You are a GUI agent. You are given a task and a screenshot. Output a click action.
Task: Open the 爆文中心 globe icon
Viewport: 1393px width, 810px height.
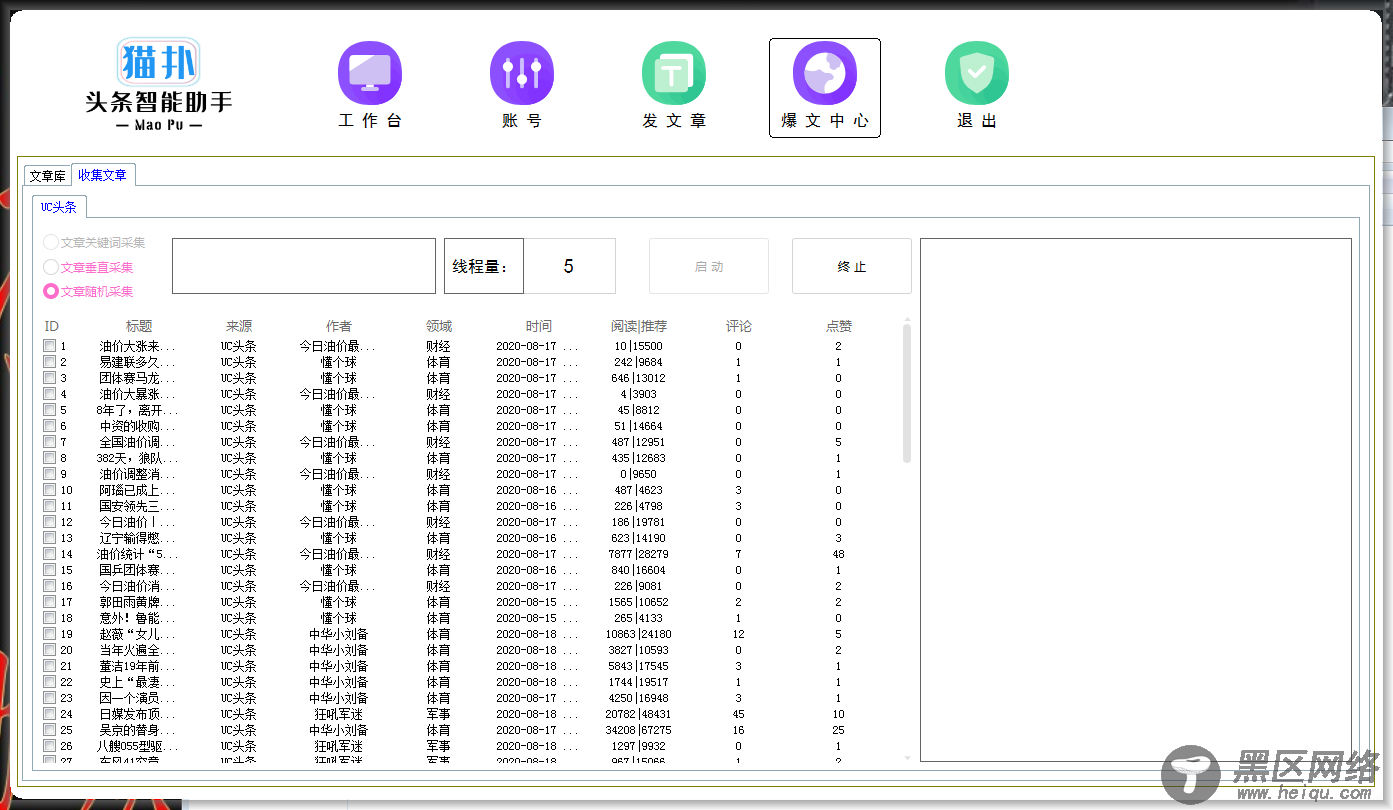pyautogui.click(x=825, y=88)
